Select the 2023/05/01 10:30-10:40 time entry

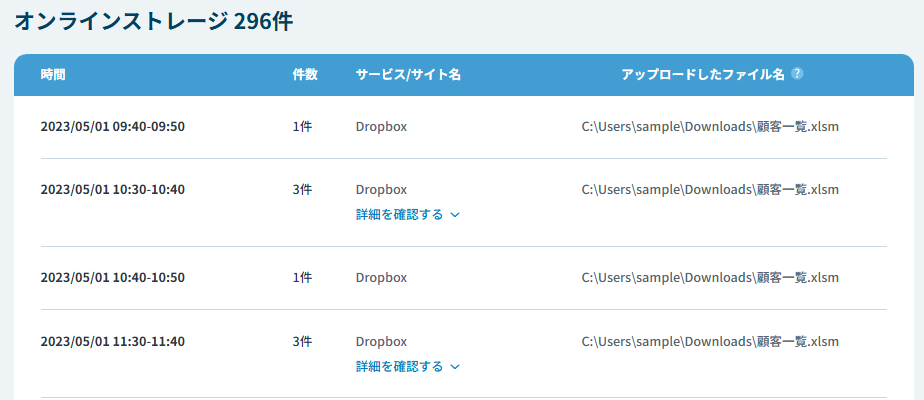pyautogui.click(x=112, y=190)
